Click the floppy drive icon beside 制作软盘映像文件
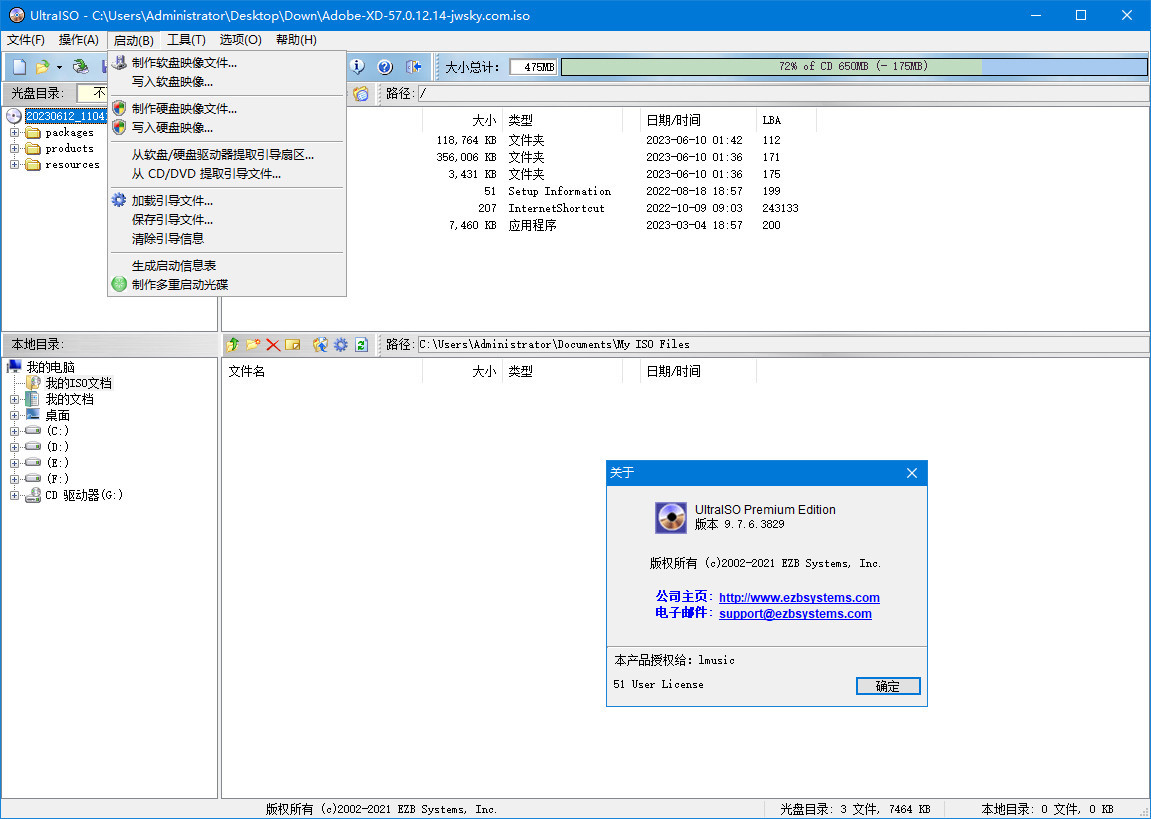Viewport: 1151px width, 819px height. [119, 63]
